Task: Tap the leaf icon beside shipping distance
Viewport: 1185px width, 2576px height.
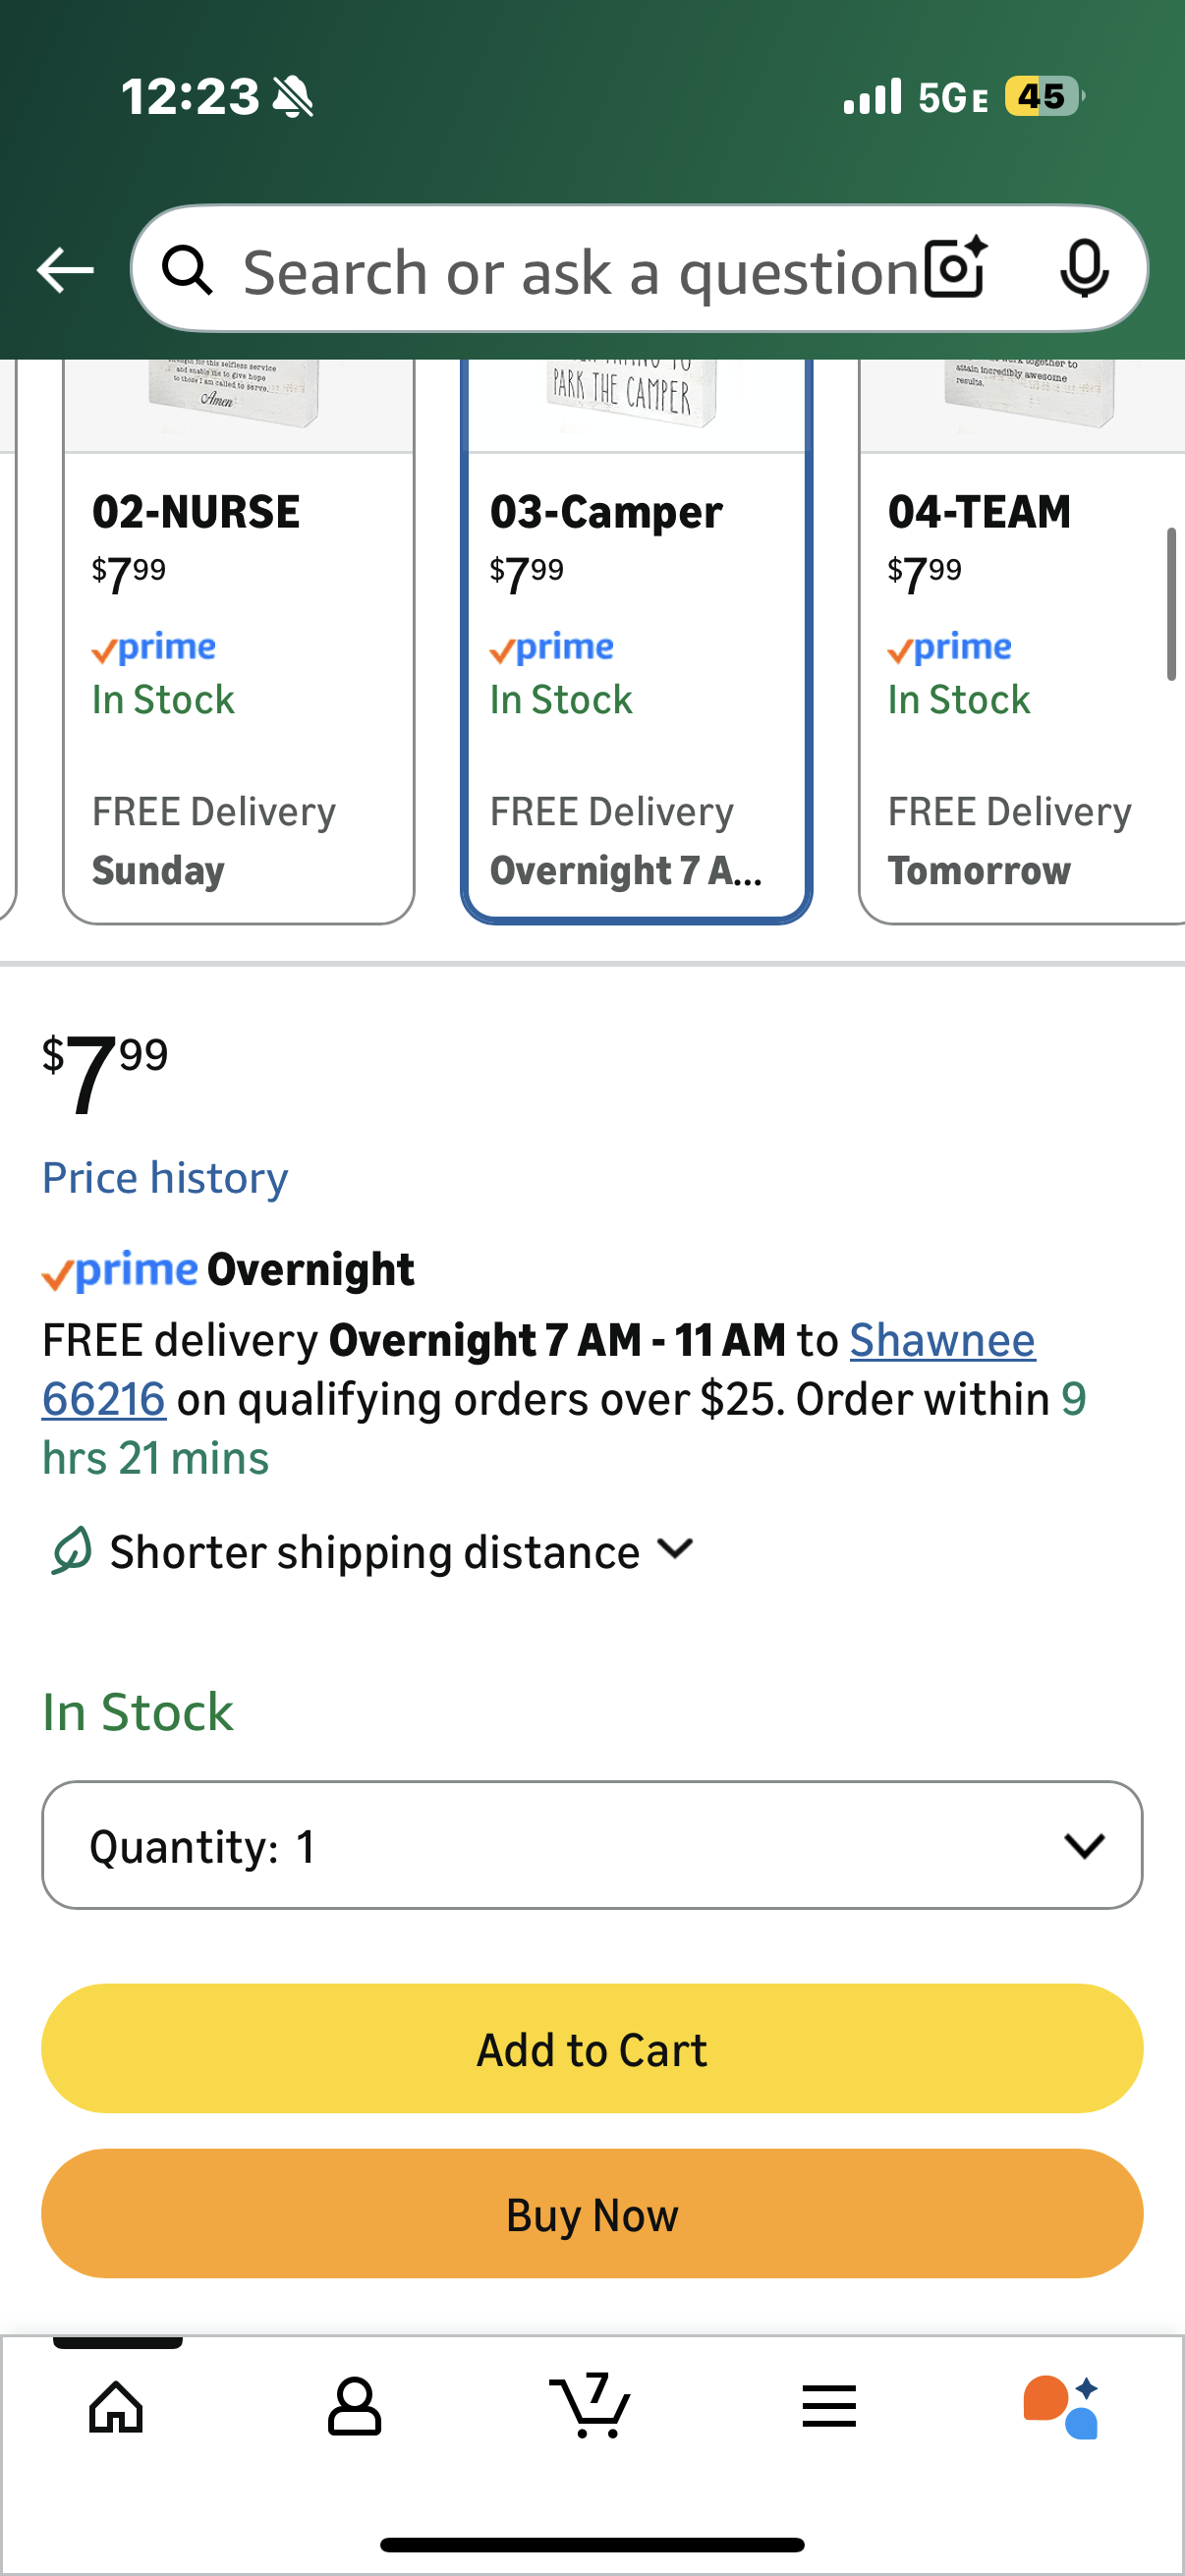Action: click(x=72, y=1551)
